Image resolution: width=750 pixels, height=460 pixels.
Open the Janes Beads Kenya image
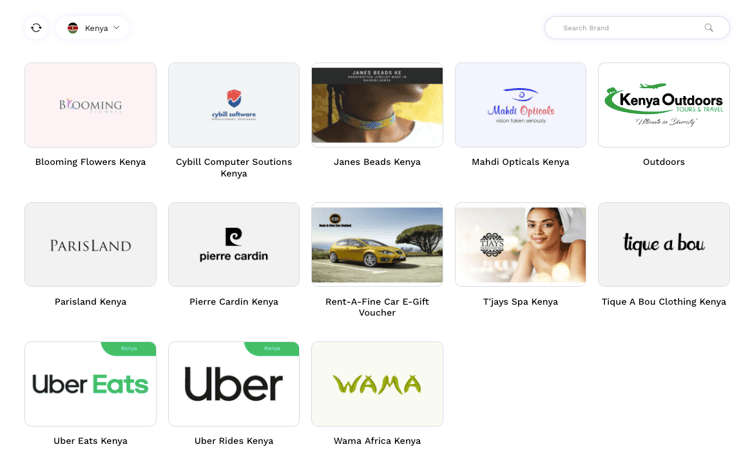377,105
